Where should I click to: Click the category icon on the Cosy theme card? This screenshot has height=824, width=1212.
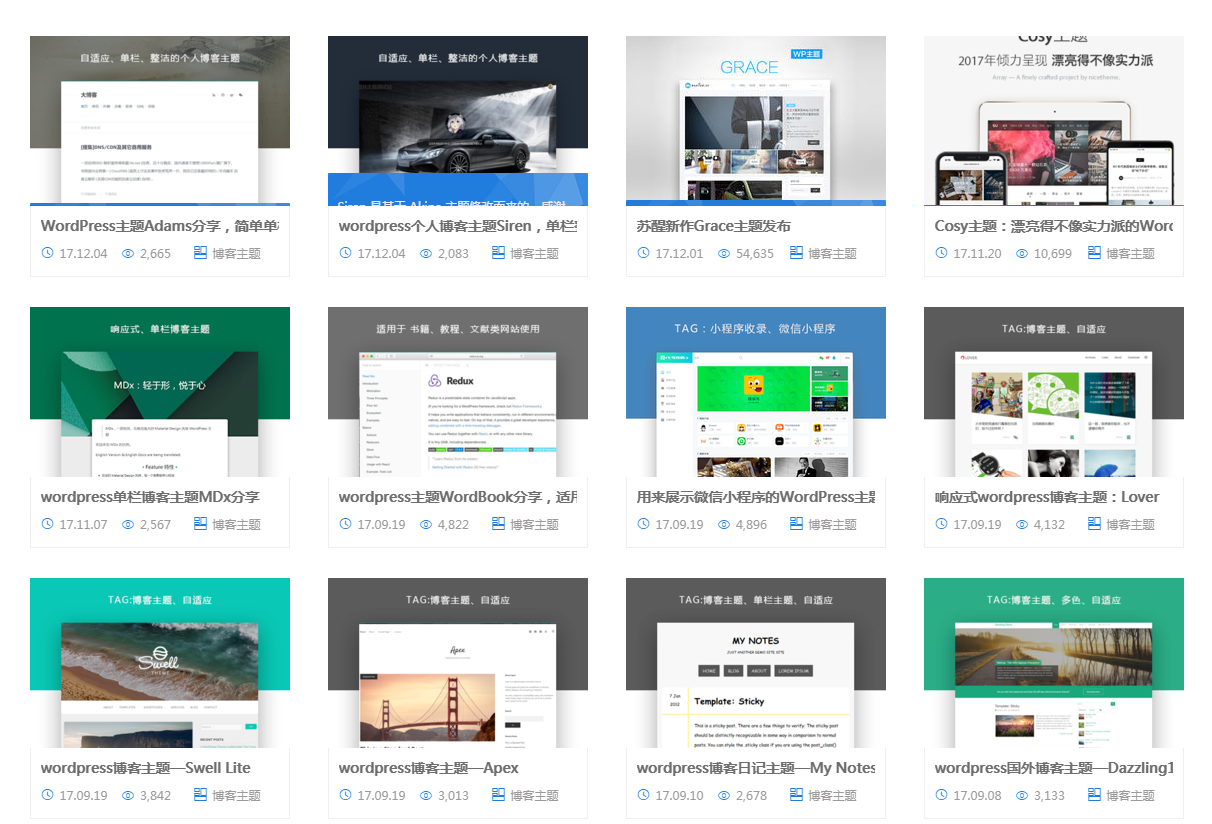click(1094, 253)
